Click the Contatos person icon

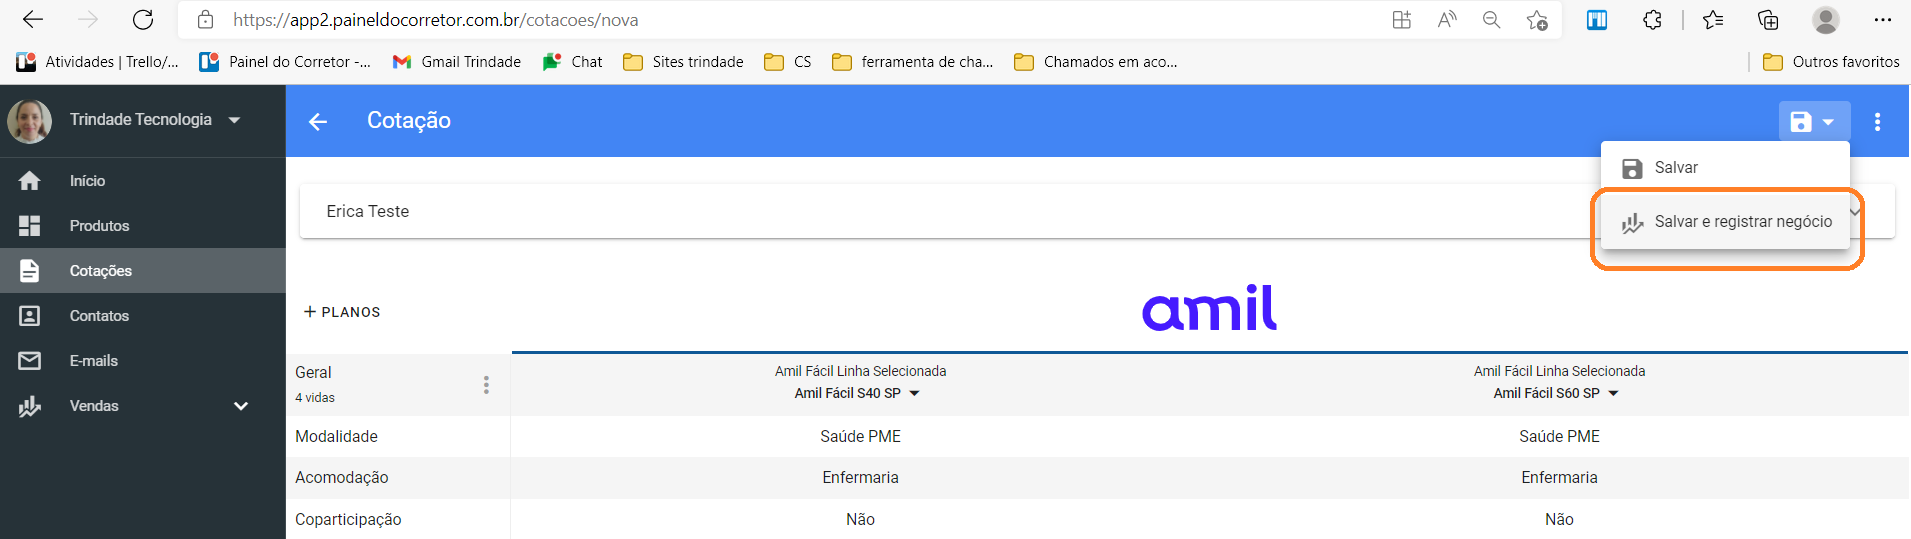(30, 316)
